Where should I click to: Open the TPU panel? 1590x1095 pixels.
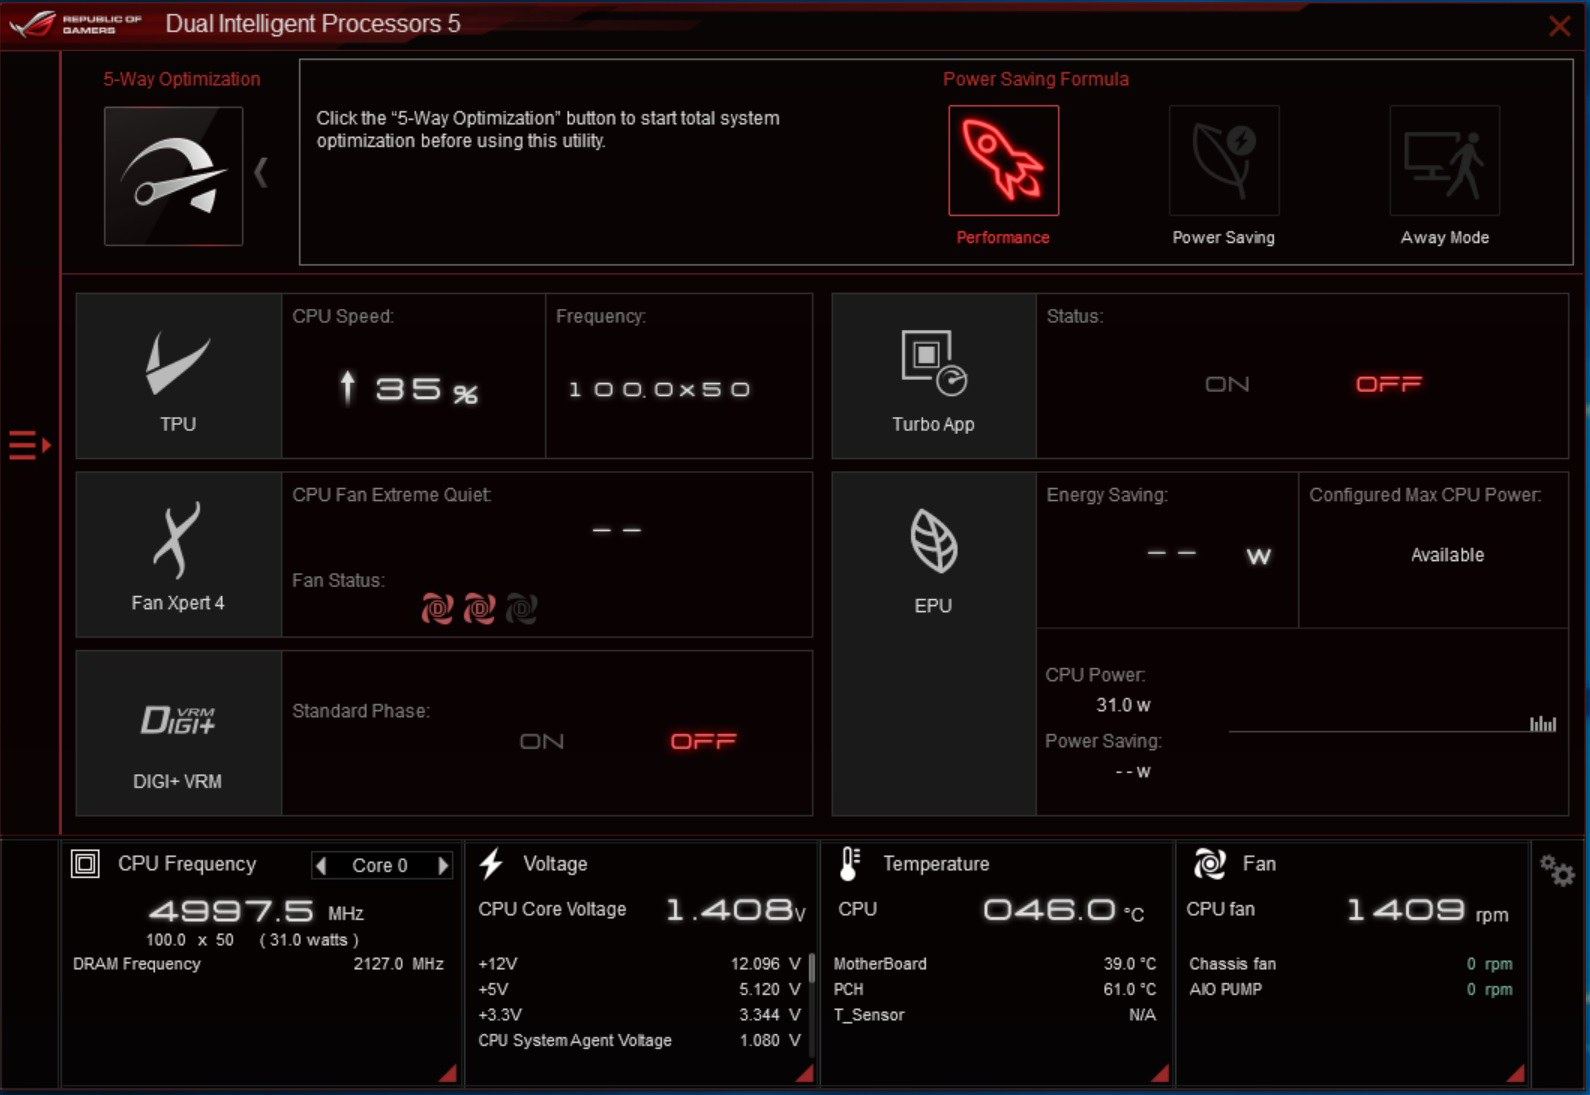coord(178,376)
